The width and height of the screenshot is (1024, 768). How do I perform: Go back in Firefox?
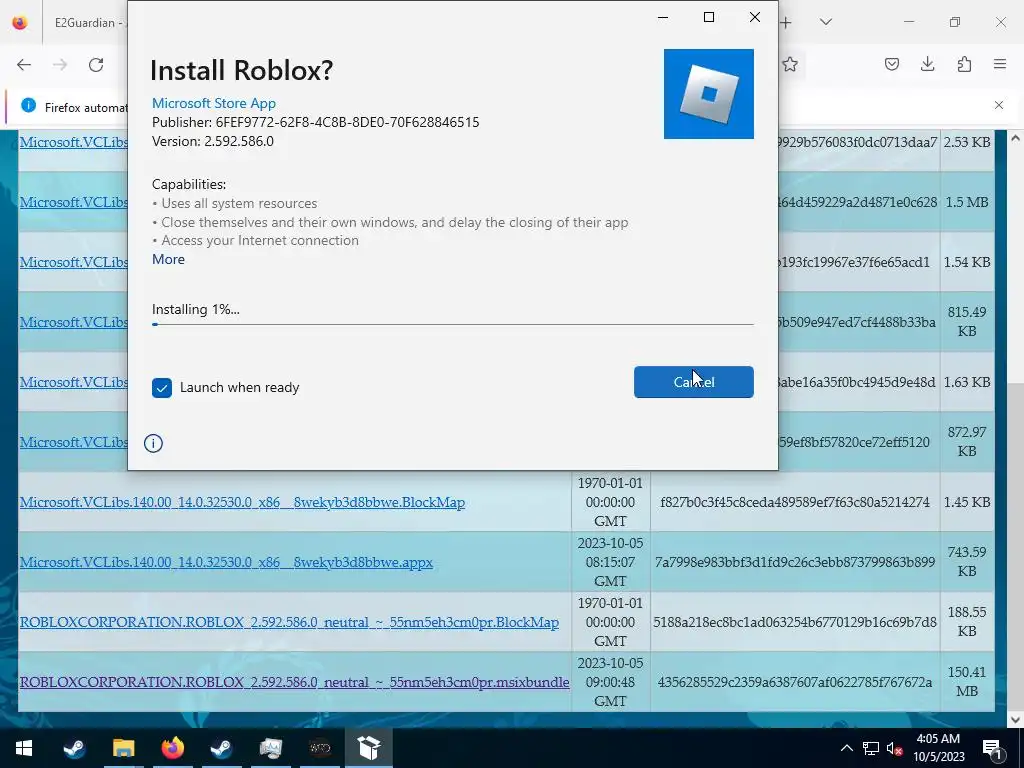click(24, 65)
